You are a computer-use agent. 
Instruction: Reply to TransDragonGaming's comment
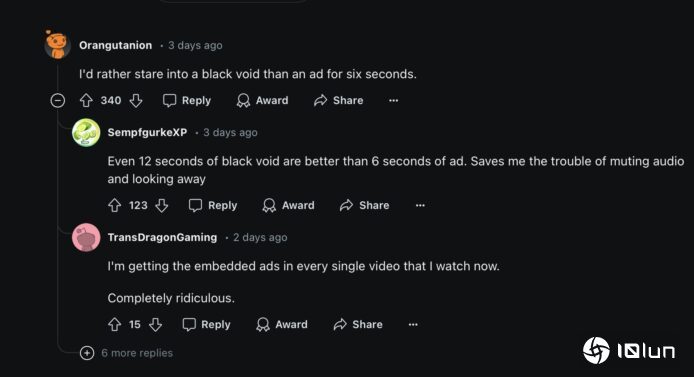point(206,325)
